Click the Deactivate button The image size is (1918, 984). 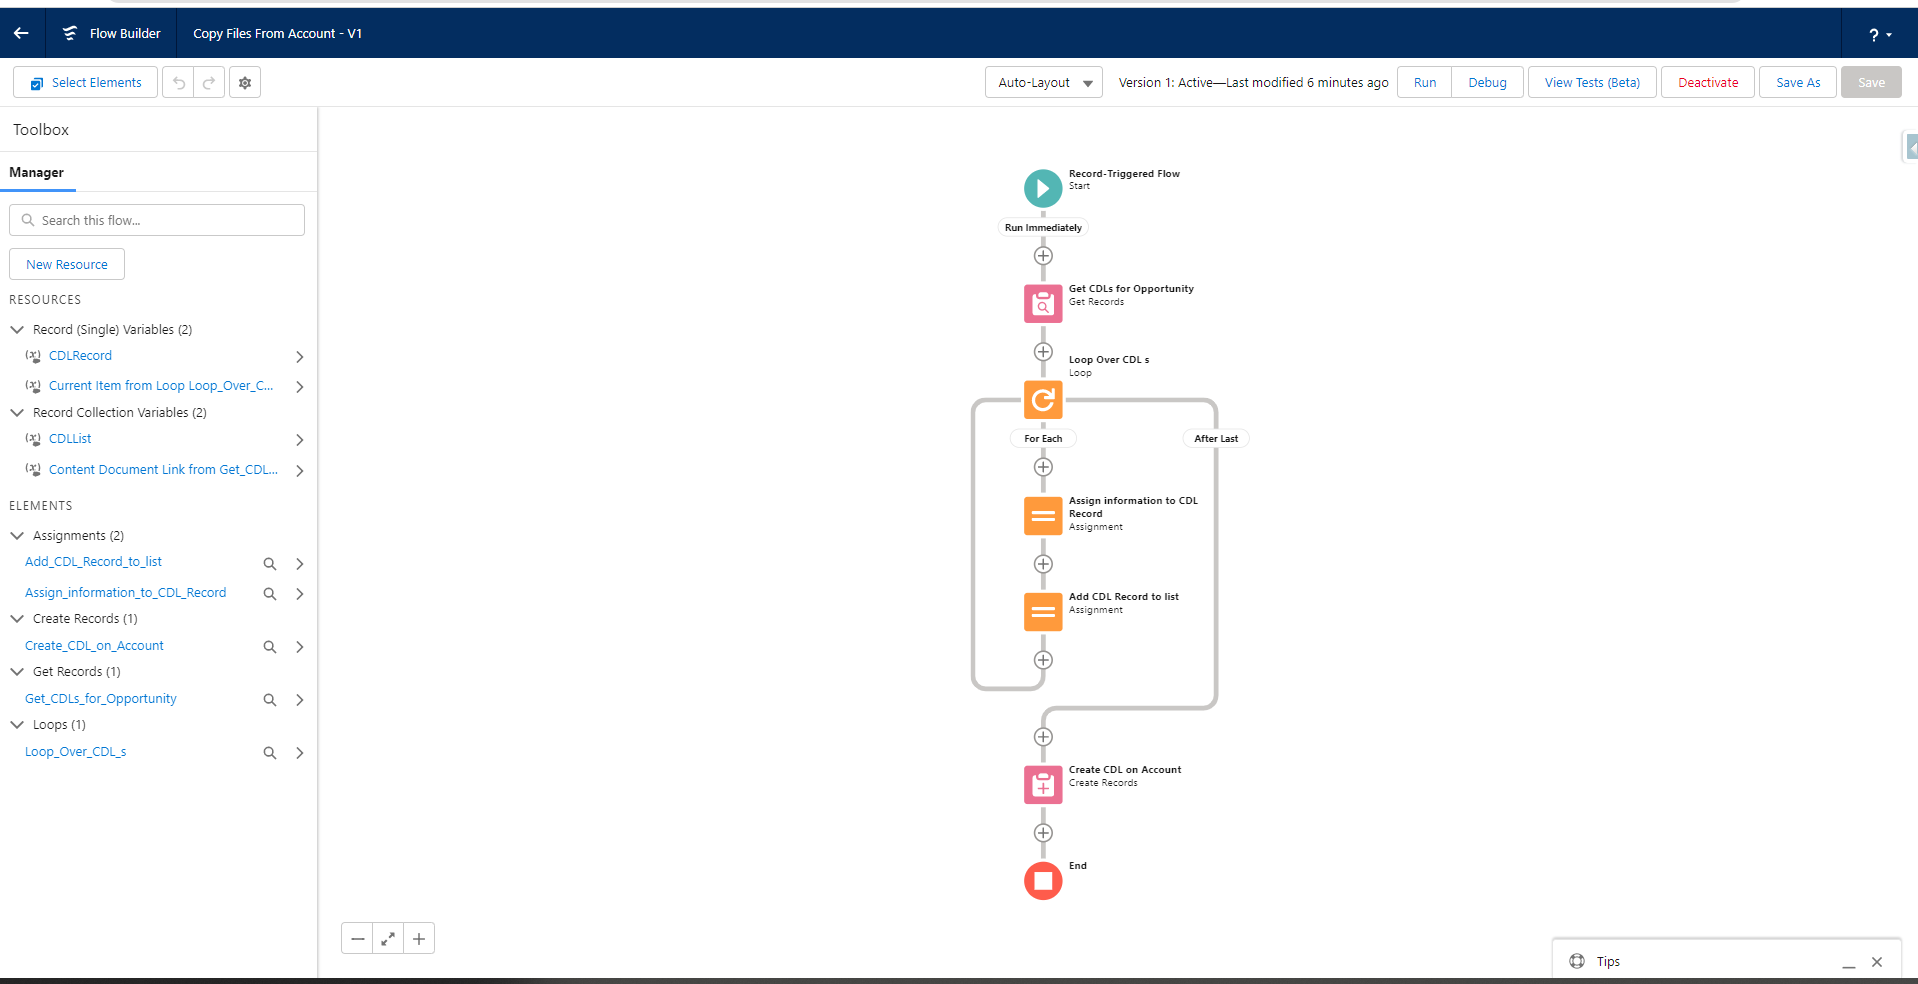coord(1708,83)
